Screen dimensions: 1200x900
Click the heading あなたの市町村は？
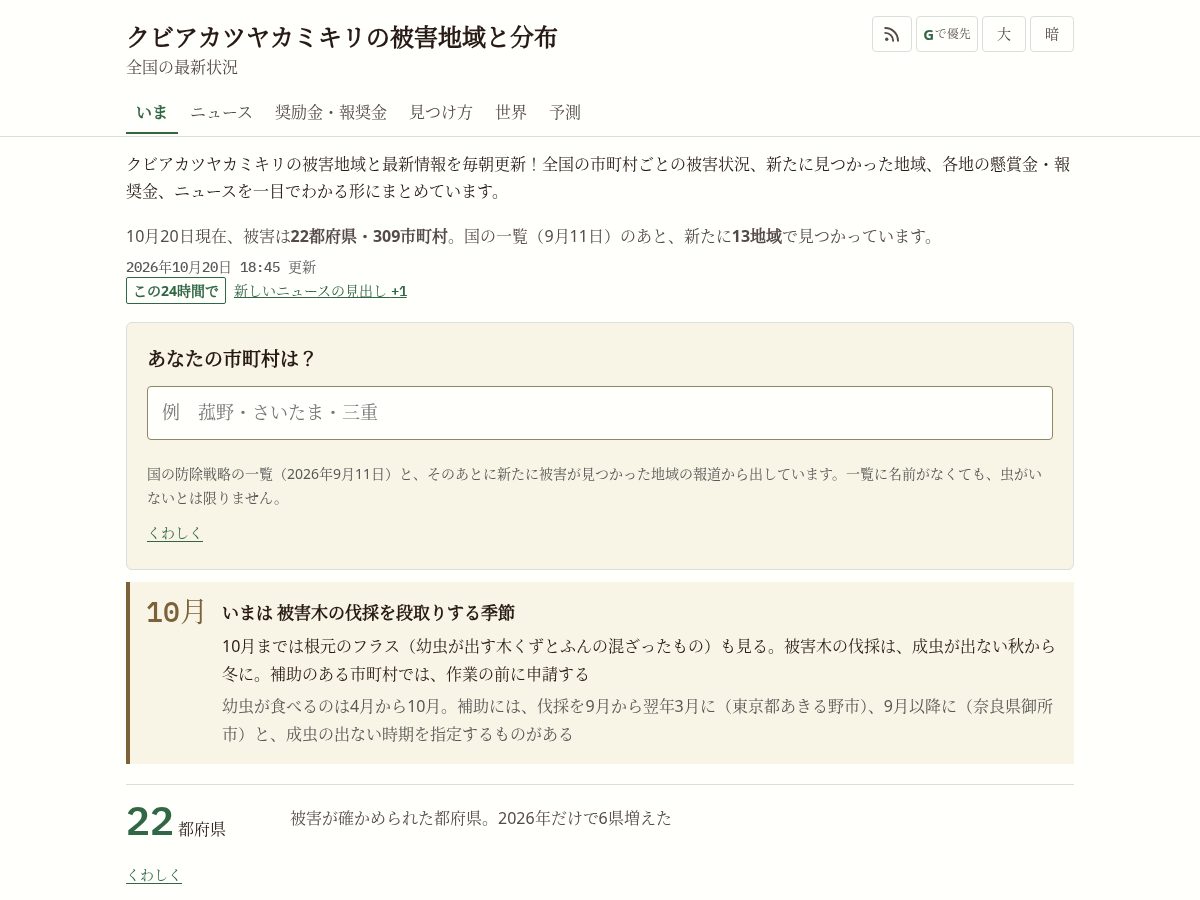click(x=232, y=359)
